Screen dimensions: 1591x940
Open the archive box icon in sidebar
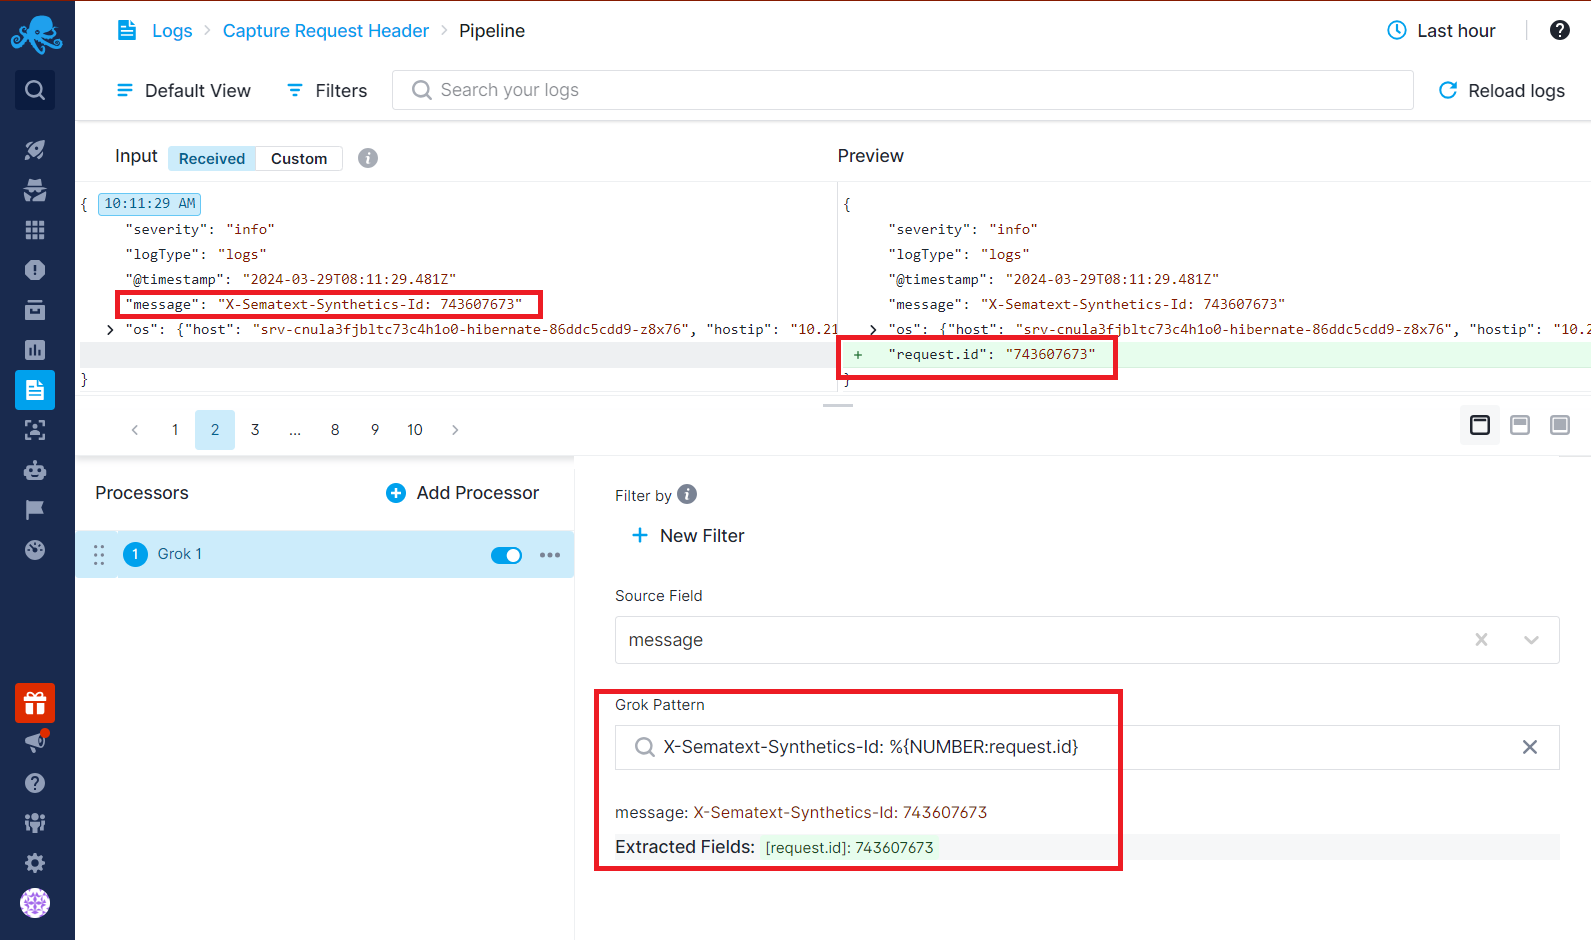click(35, 310)
